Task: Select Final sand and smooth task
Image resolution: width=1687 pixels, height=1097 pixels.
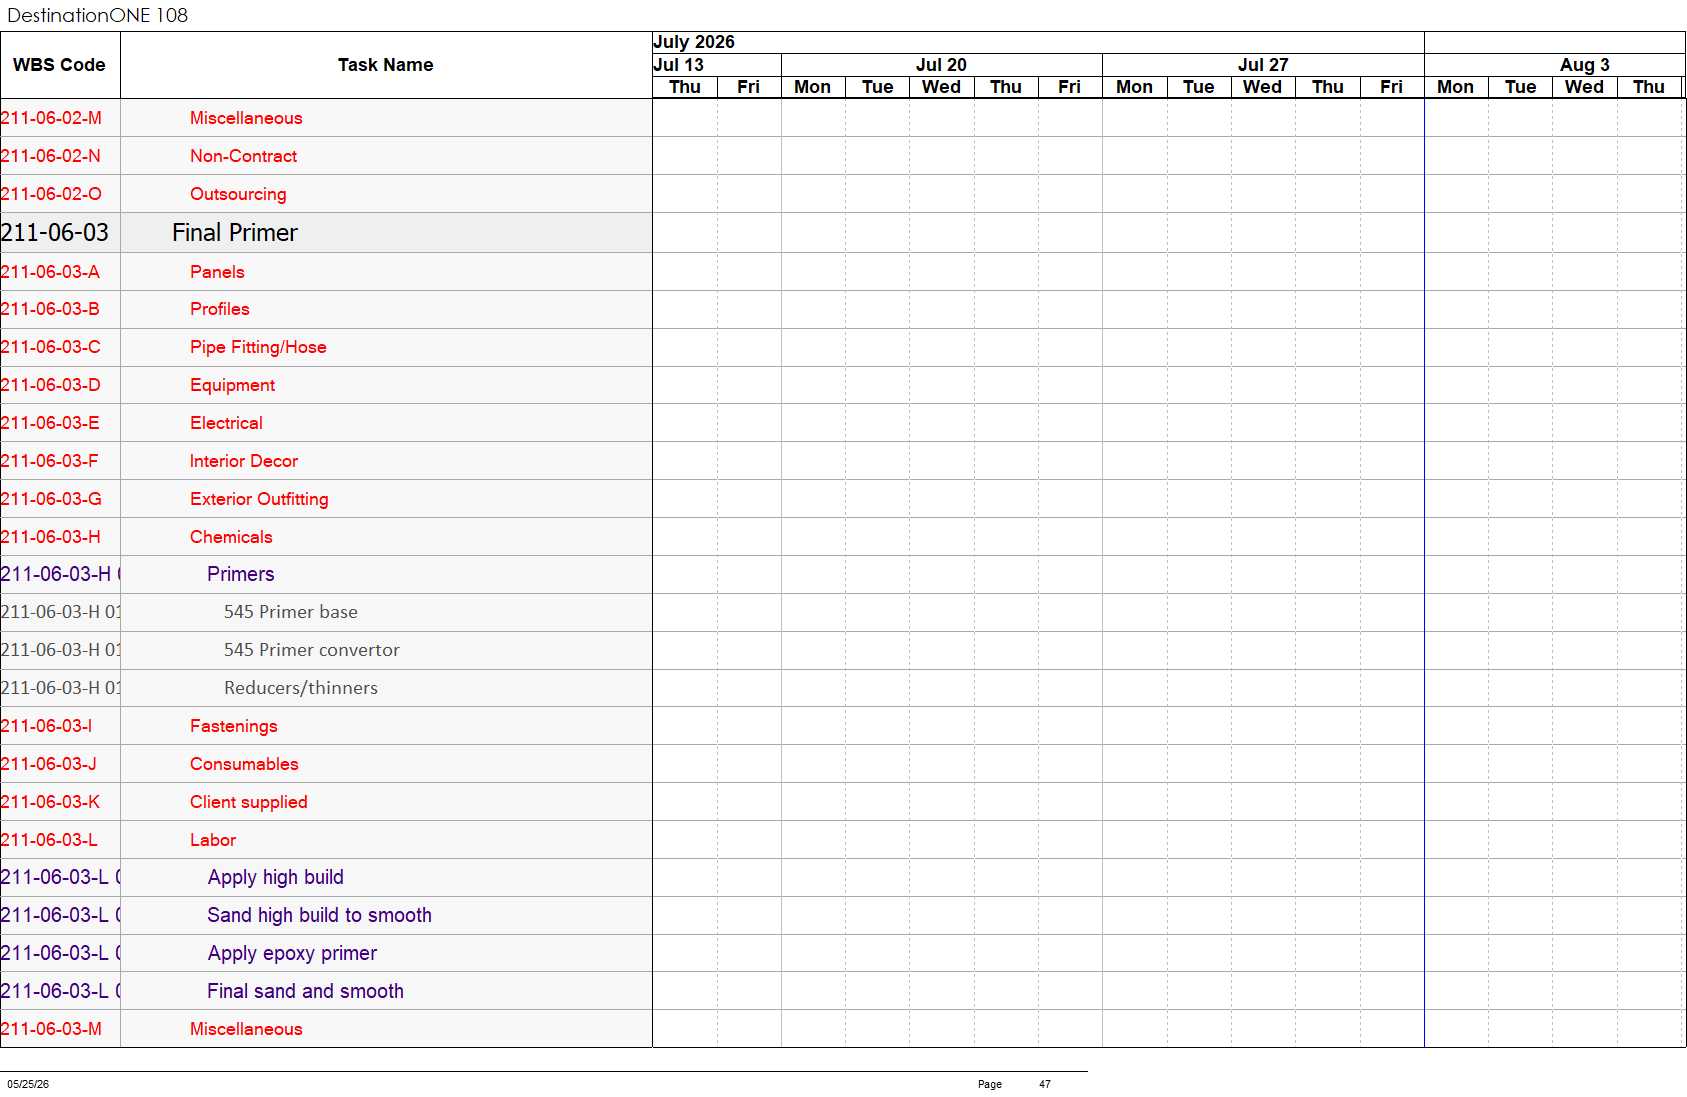Action: coord(305,991)
